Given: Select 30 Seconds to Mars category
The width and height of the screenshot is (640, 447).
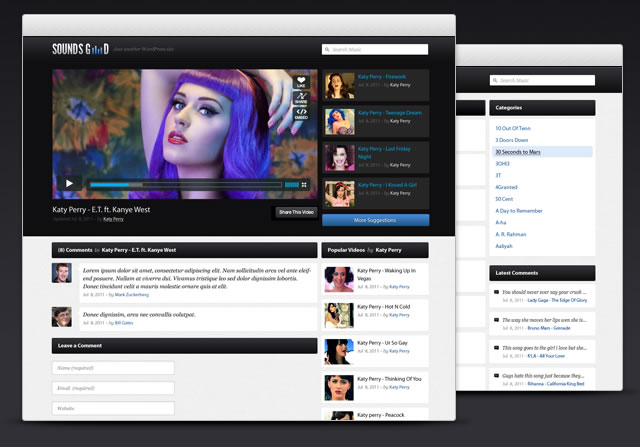Looking at the screenshot, I should click(x=518, y=152).
